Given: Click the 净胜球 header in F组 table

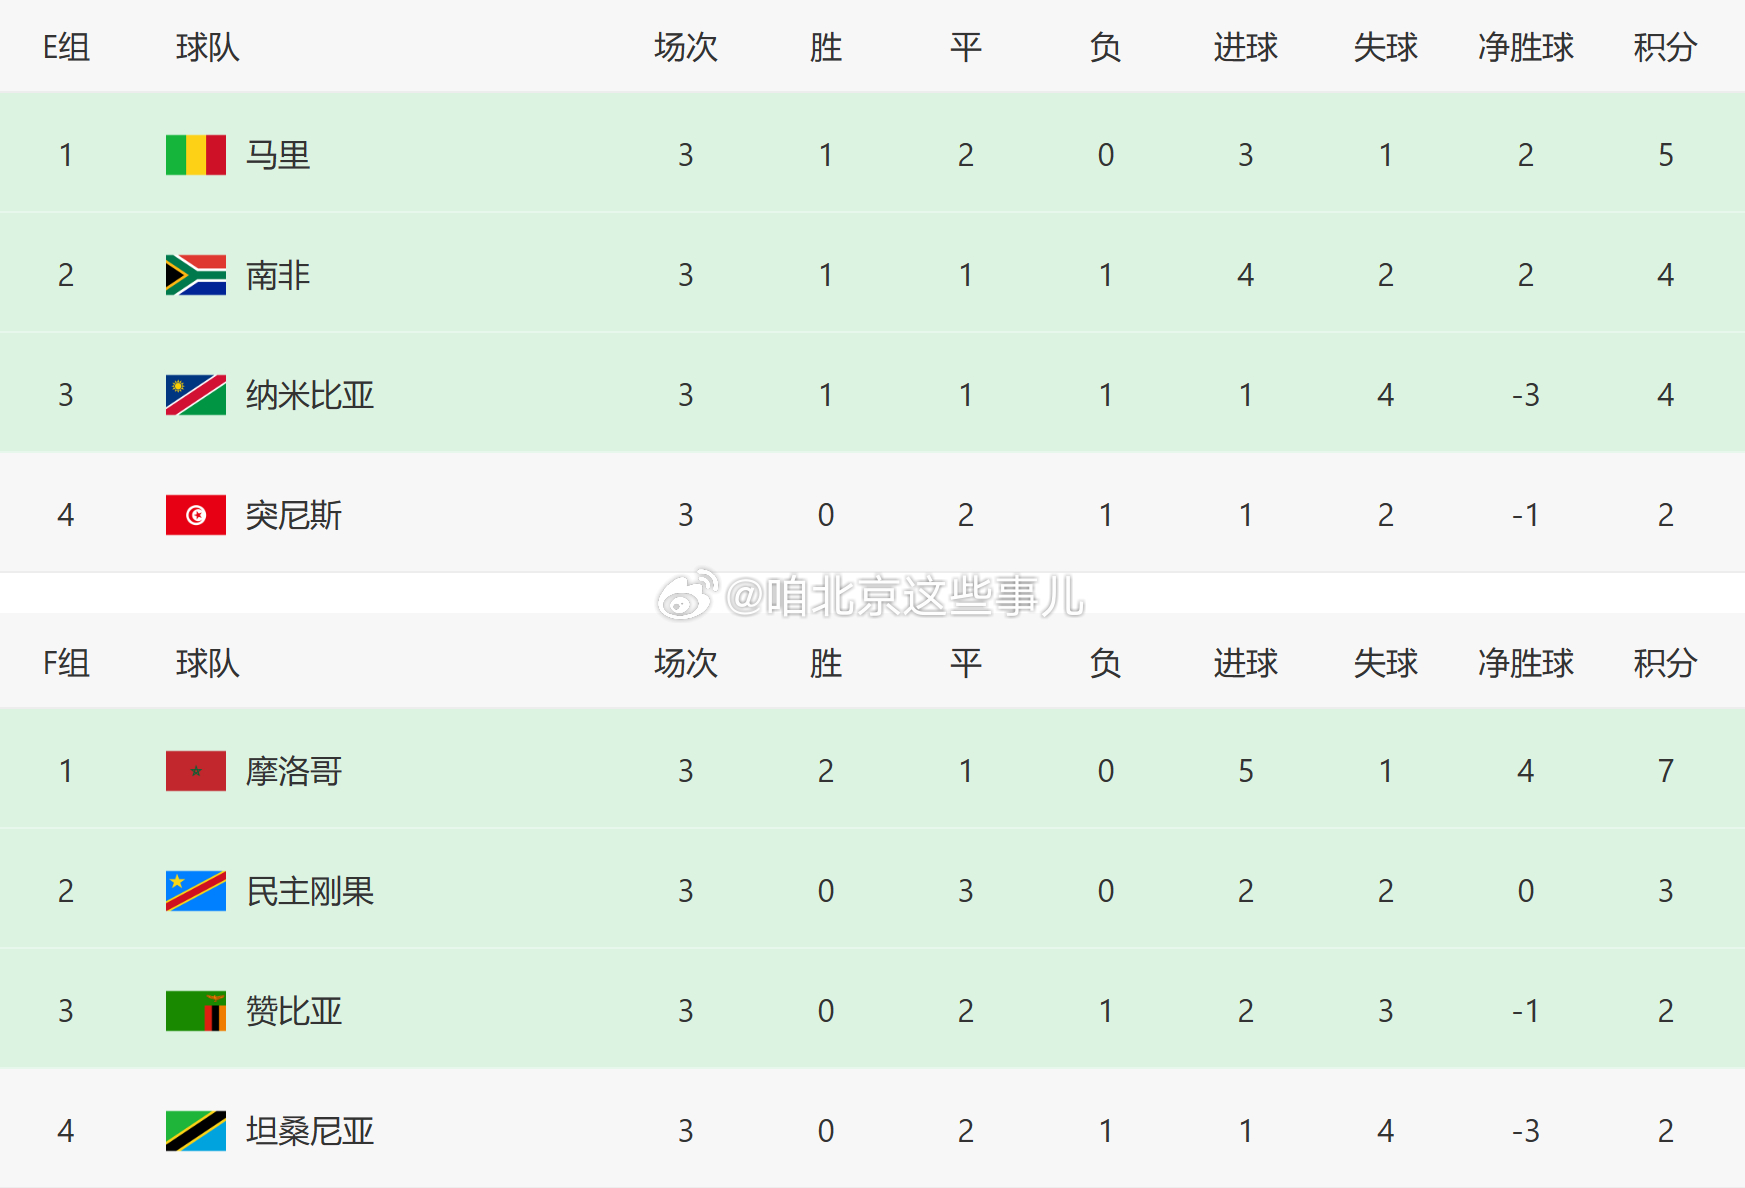Looking at the screenshot, I should (1525, 663).
